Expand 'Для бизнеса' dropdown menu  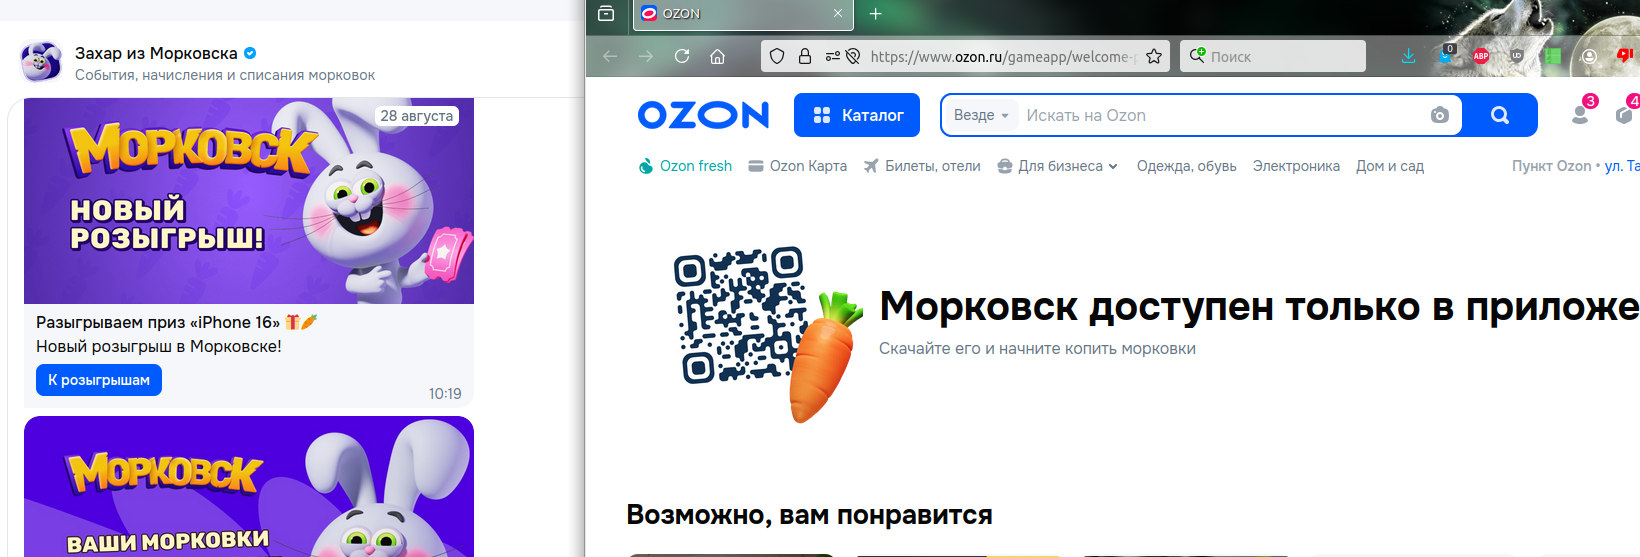tap(1058, 166)
